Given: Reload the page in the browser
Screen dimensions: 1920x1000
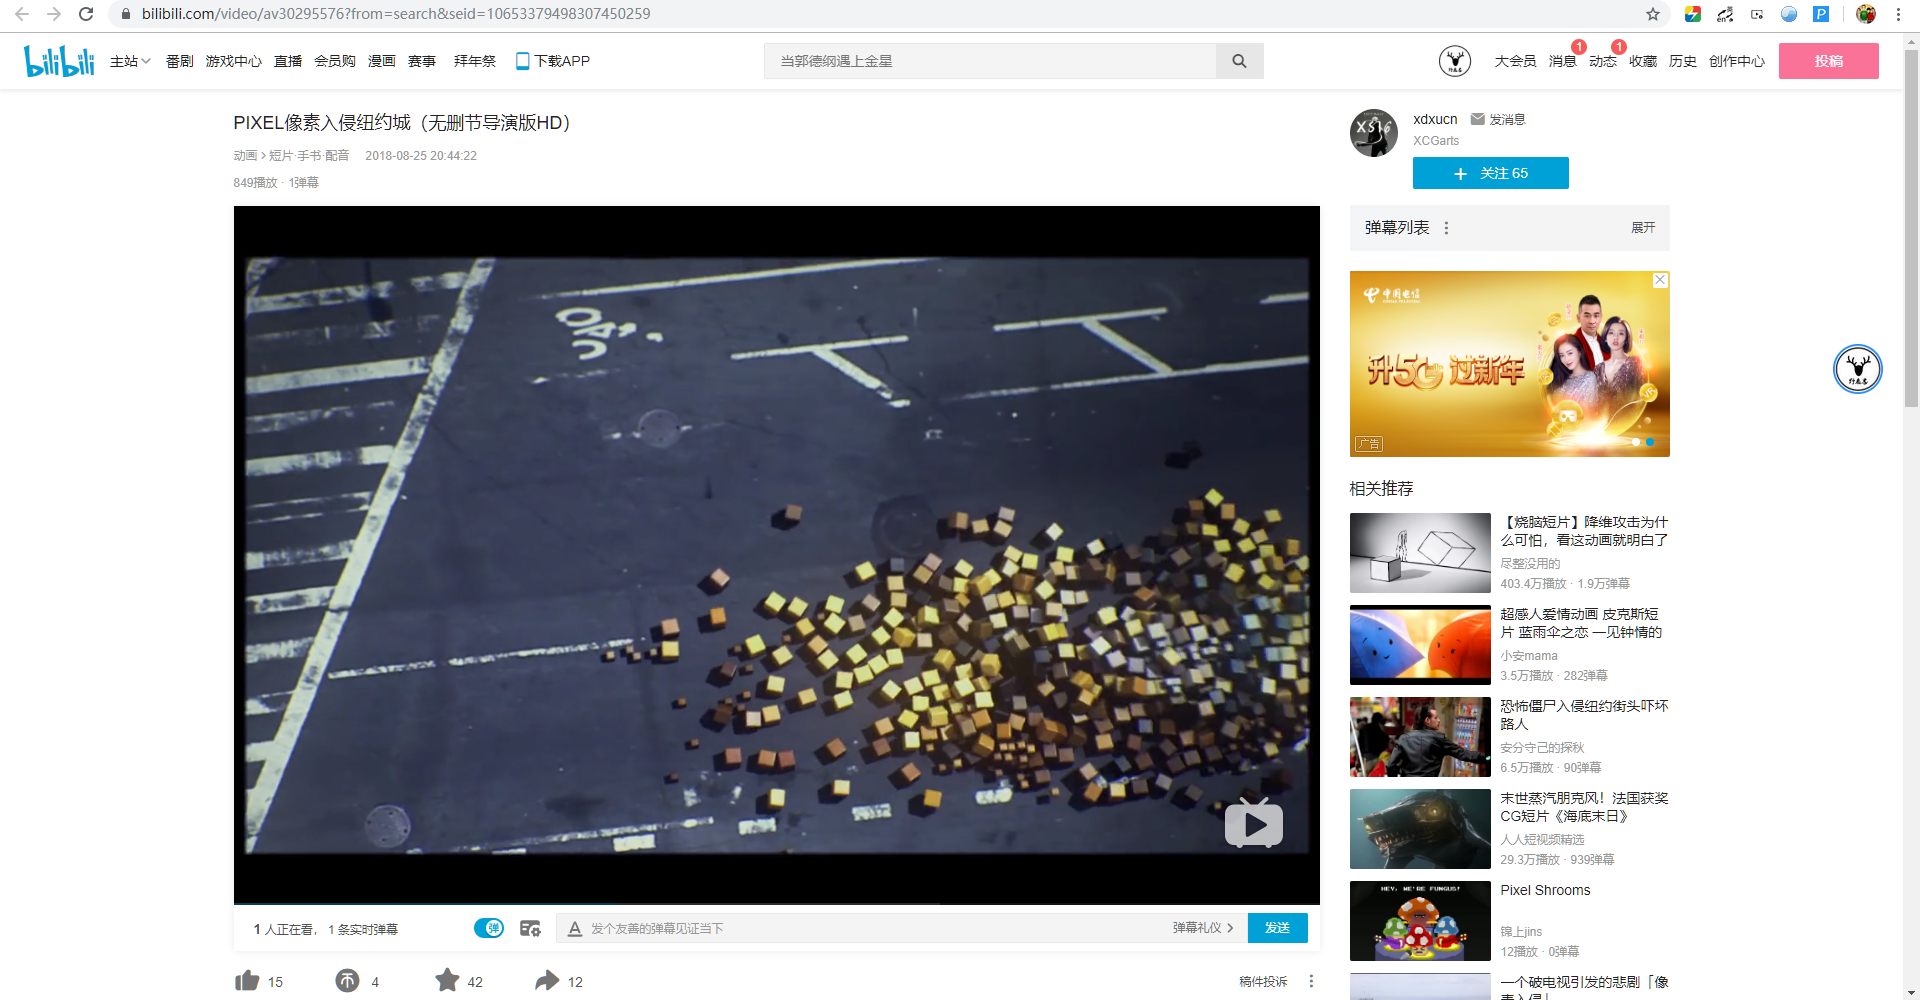Looking at the screenshot, I should (x=86, y=14).
